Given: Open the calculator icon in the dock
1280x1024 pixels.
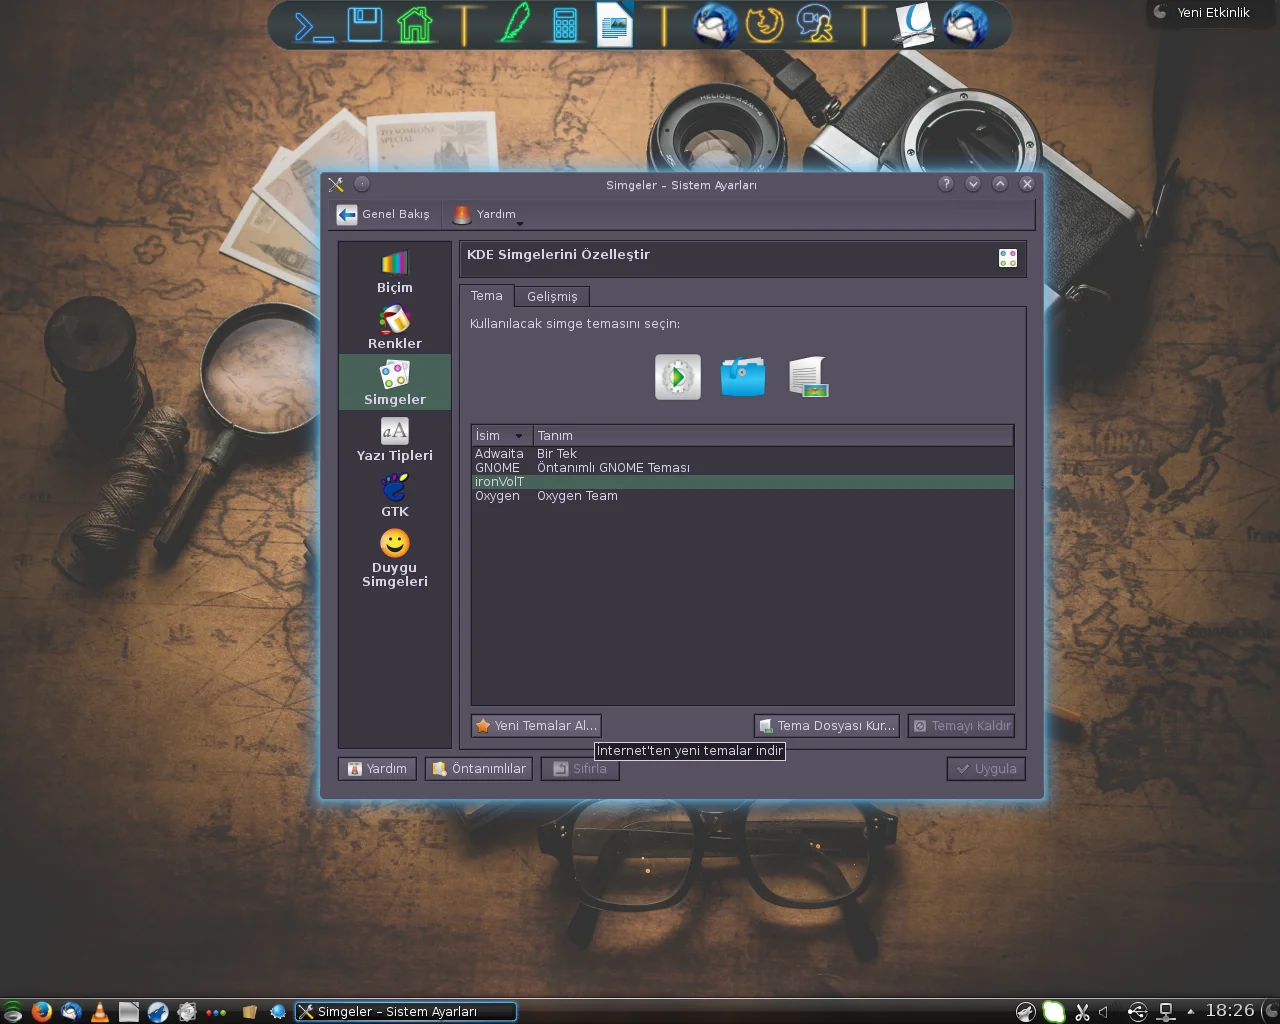Looking at the screenshot, I should (x=565, y=25).
